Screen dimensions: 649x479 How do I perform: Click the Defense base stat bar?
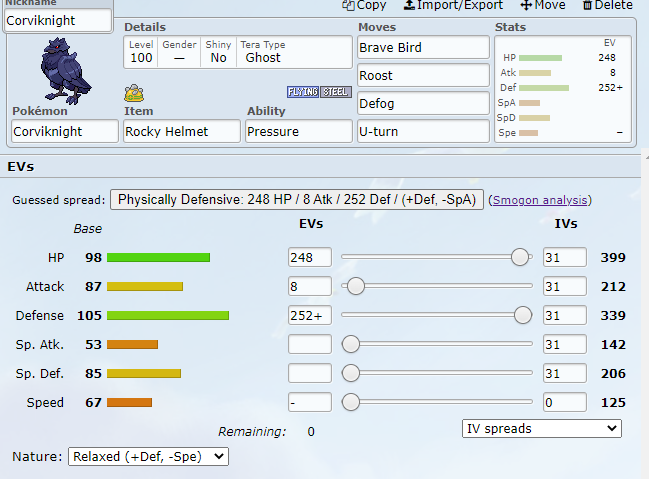(168, 315)
